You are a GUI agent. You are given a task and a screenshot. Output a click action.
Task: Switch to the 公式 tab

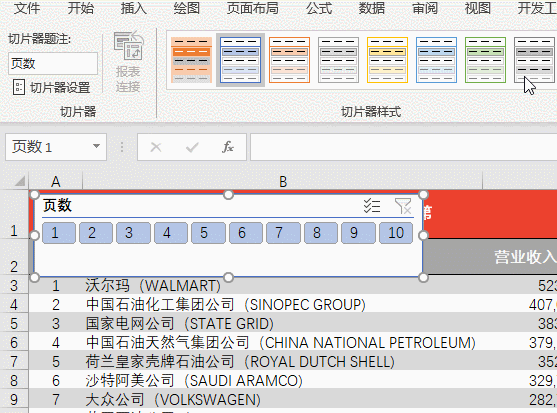click(x=319, y=8)
